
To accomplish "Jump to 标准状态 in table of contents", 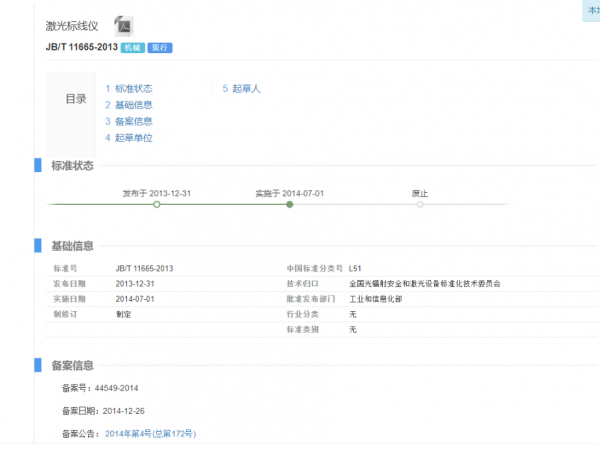I will tap(134, 89).
